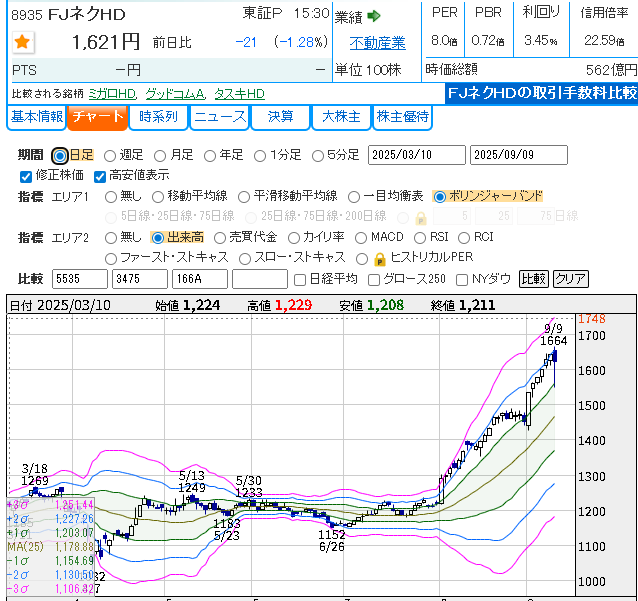Uncheck the 高安値表示 checkbox
The width and height of the screenshot is (638, 601).
[x=100, y=176]
